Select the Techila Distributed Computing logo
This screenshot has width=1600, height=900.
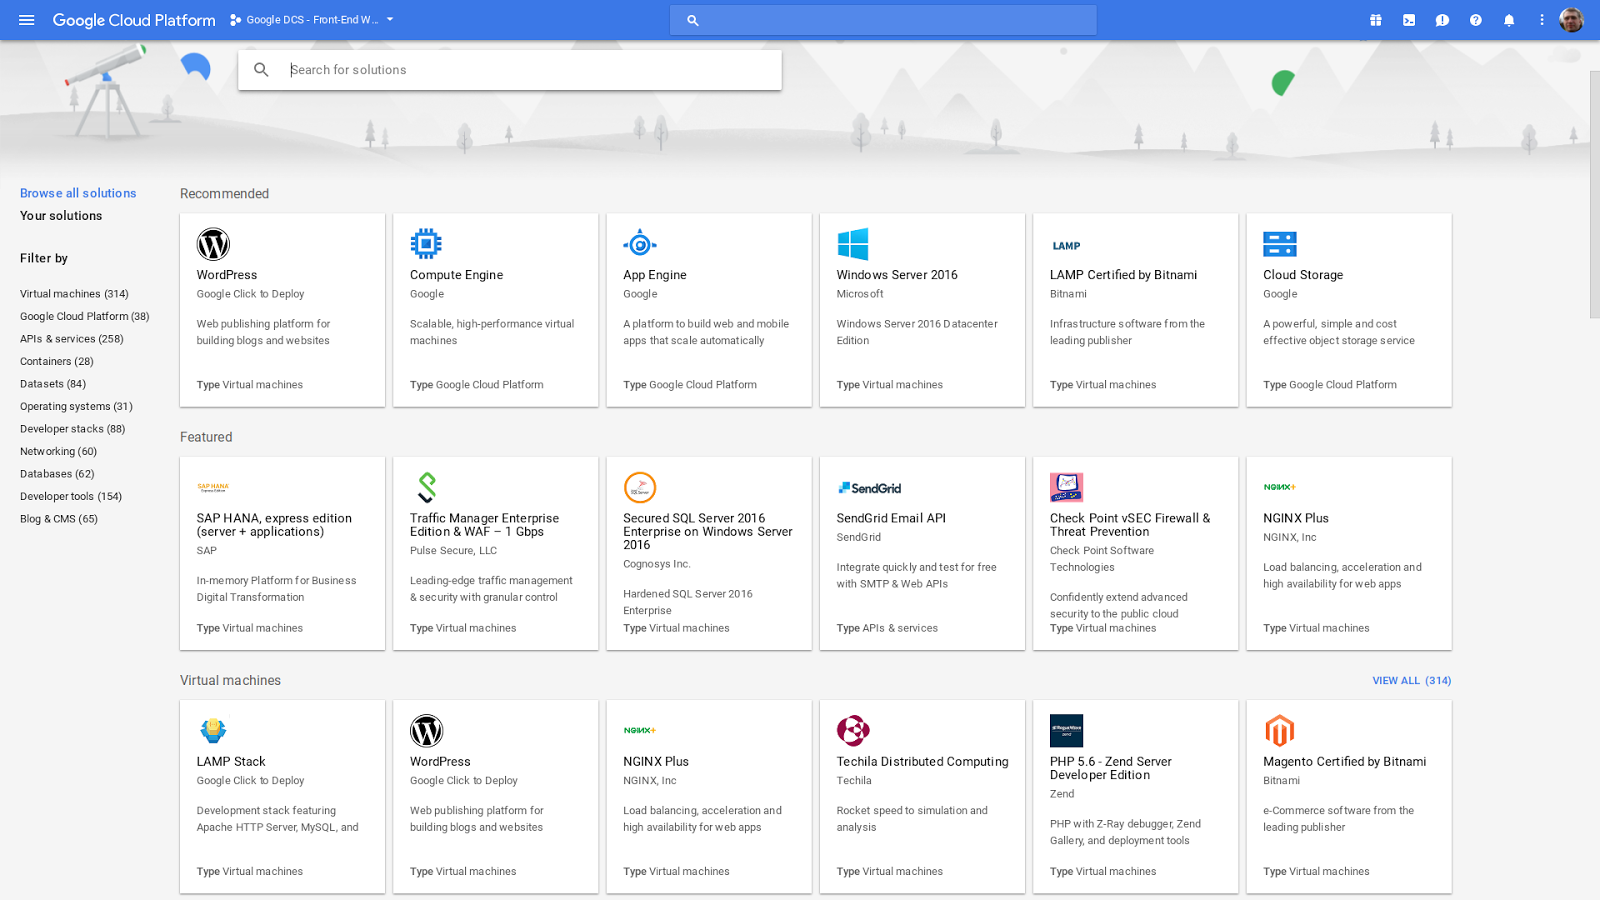(853, 730)
